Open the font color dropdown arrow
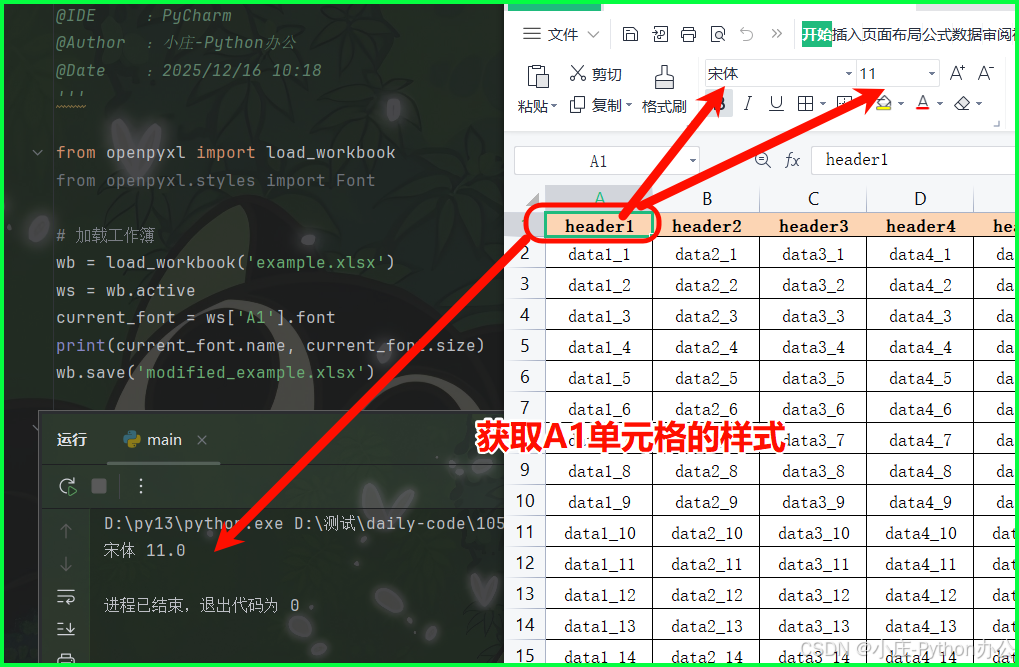The height and width of the screenshot is (667, 1019). click(x=940, y=103)
